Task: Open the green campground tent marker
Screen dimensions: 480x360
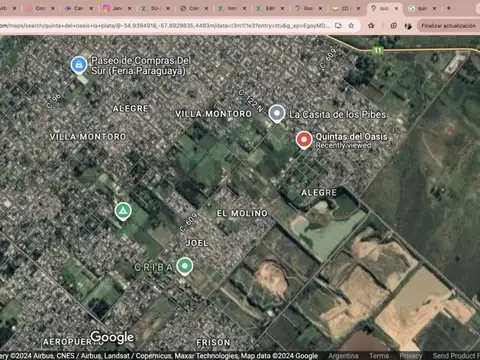Action: tap(123, 211)
